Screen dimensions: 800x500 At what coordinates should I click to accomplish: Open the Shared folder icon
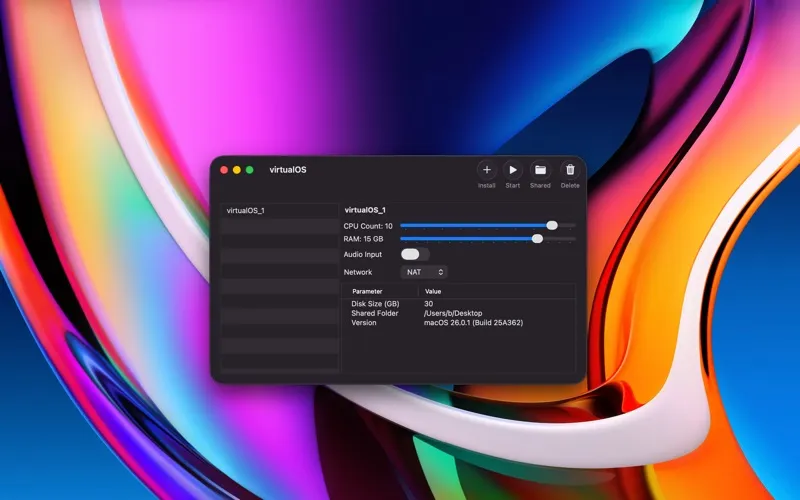pos(540,170)
